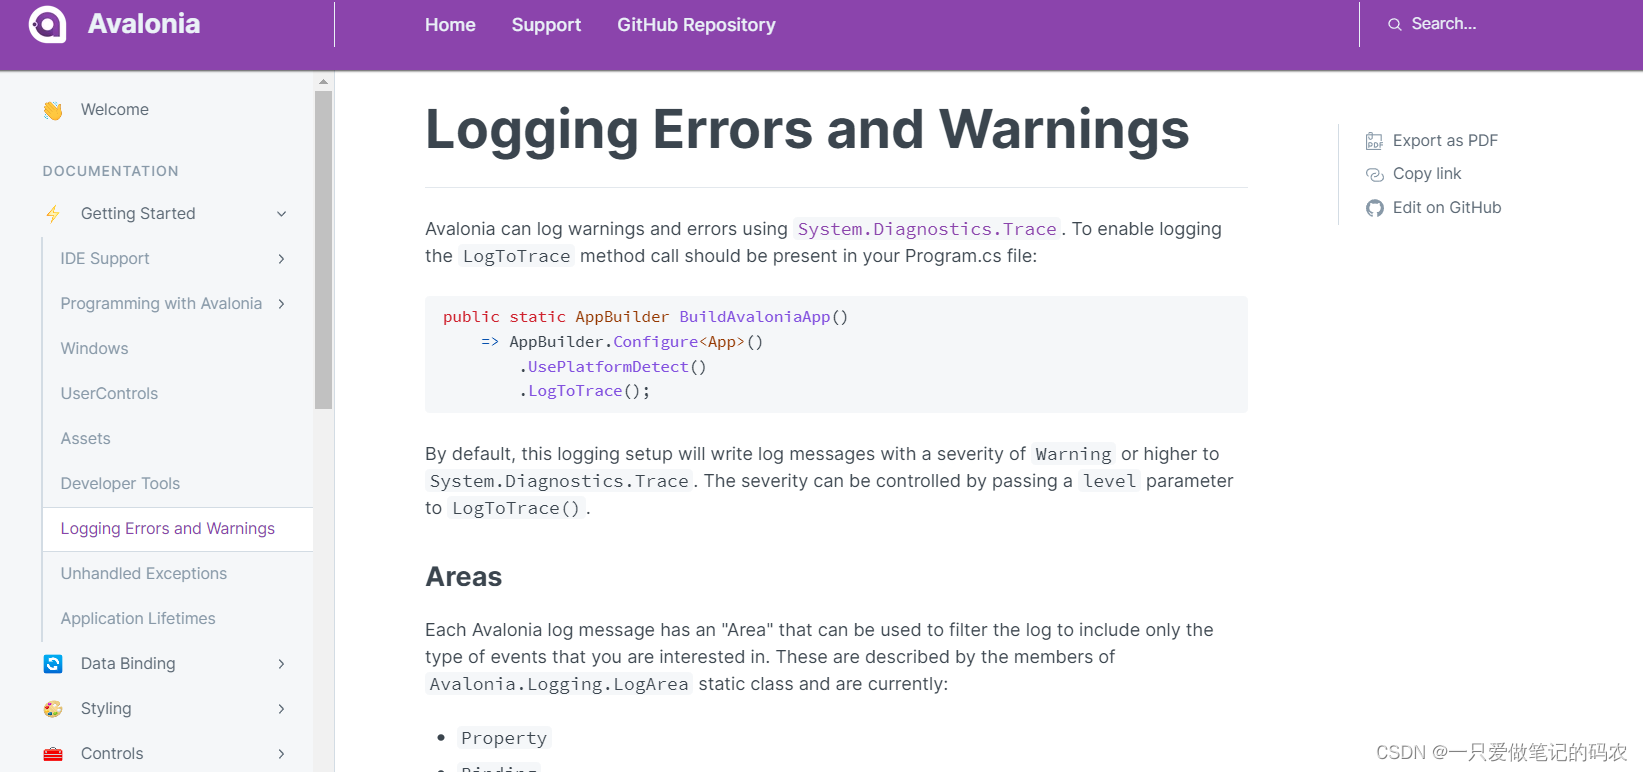The height and width of the screenshot is (772, 1643).
Task: Click the Copy link action
Action: pos(1427,174)
